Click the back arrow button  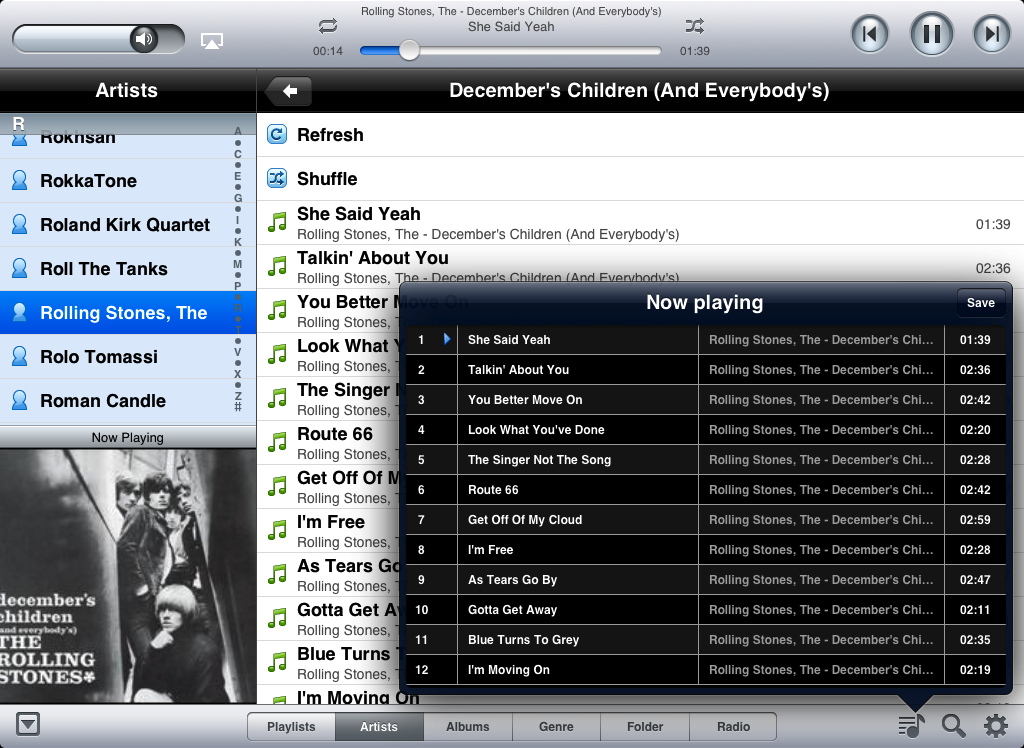point(289,91)
